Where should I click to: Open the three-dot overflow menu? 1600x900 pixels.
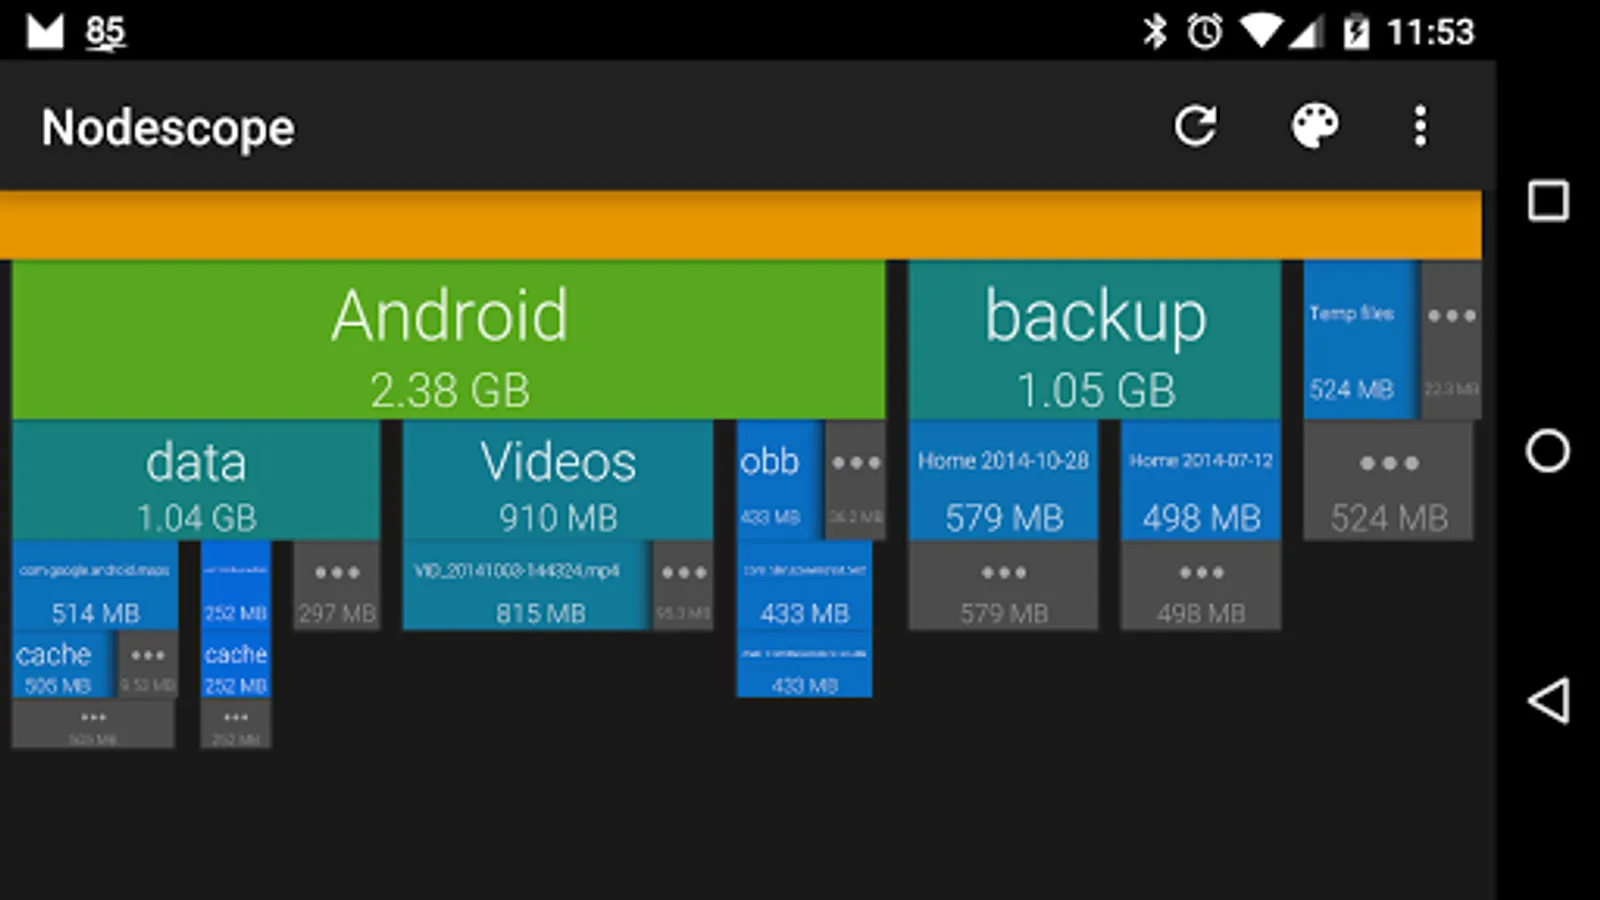tap(1420, 126)
